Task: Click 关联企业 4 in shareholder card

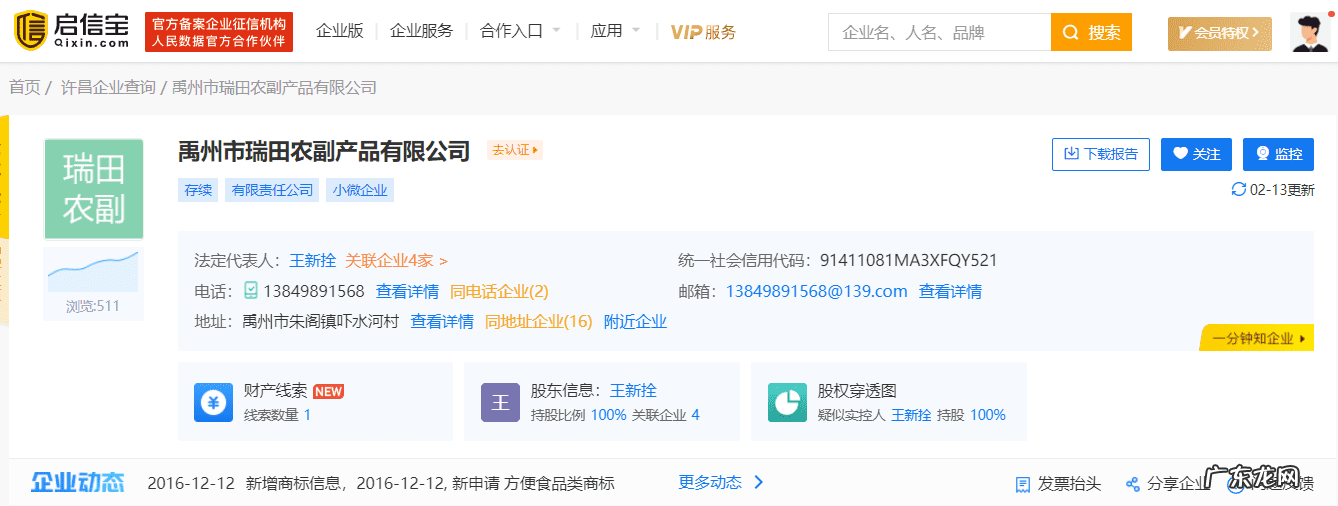Action: (666, 415)
